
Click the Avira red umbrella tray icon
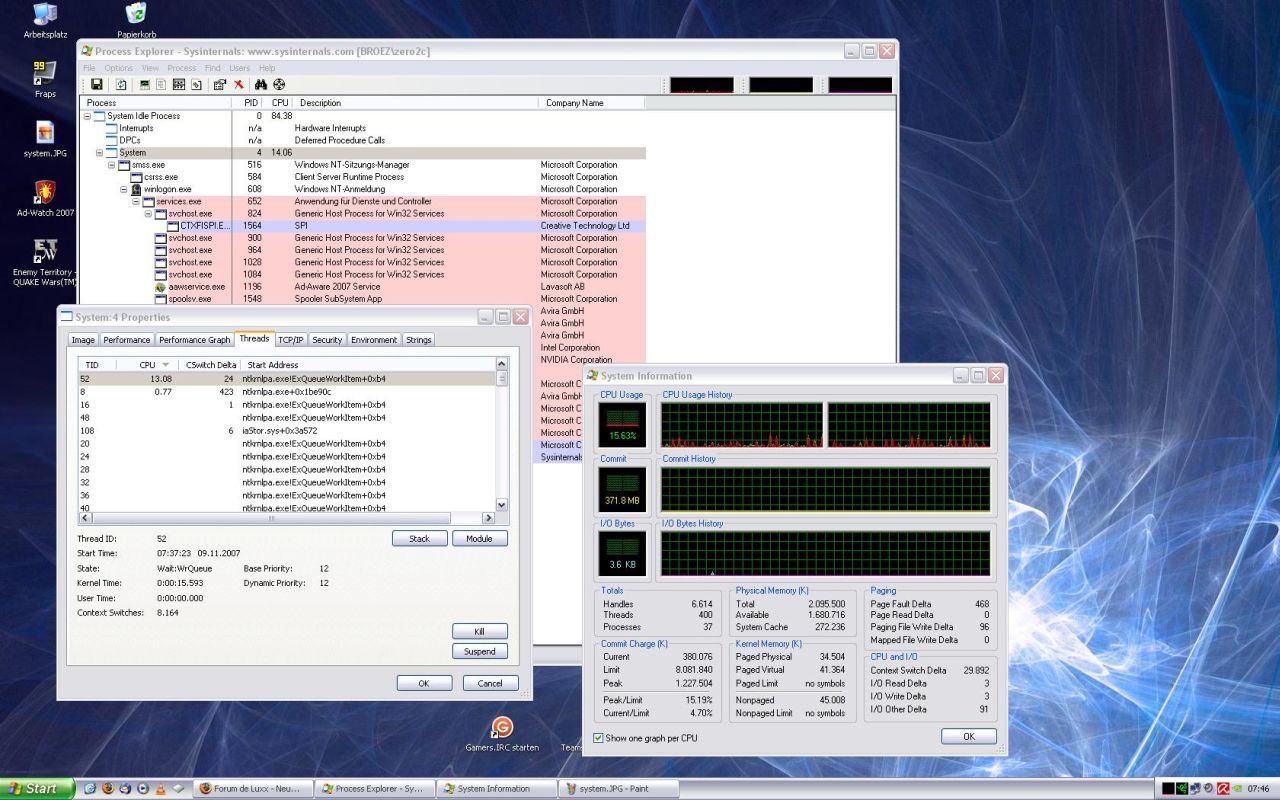coord(1223,788)
